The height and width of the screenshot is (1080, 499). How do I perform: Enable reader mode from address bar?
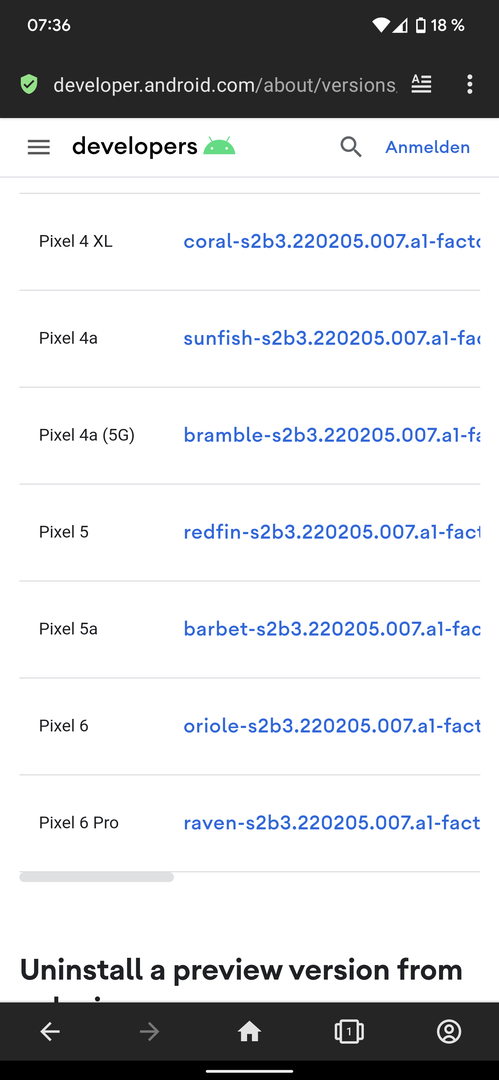(421, 84)
